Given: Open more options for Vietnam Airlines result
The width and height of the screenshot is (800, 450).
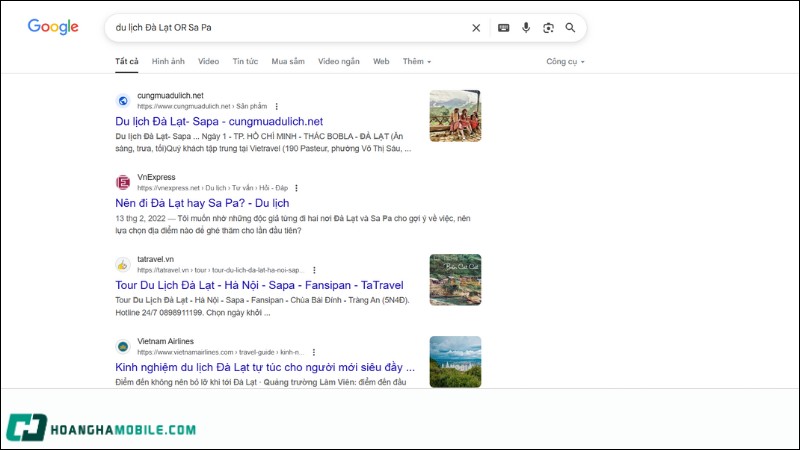Looking at the screenshot, I should click(314, 352).
